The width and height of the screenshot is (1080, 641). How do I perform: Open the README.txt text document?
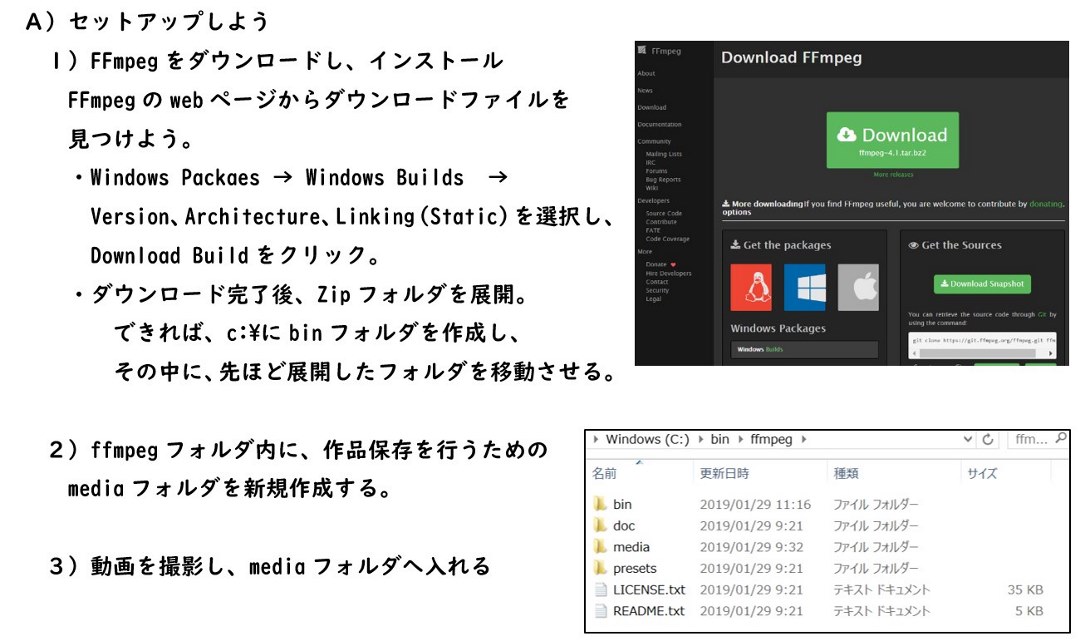point(648,610)
